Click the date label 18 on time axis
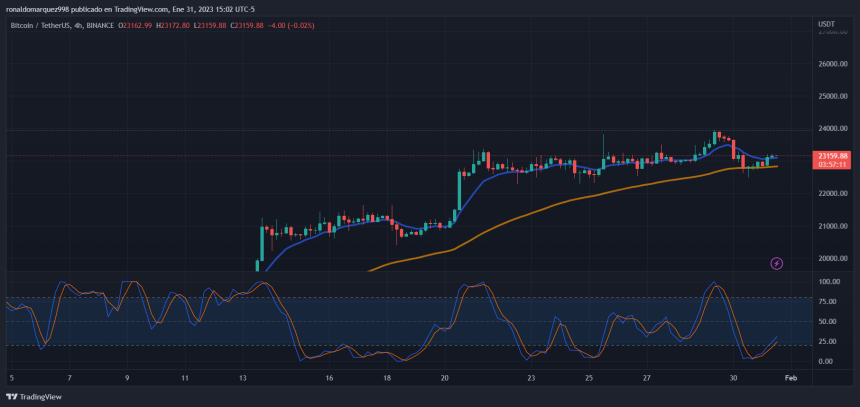Image resolution: width=860 pixels, height=407 pixels. [387, 378]
